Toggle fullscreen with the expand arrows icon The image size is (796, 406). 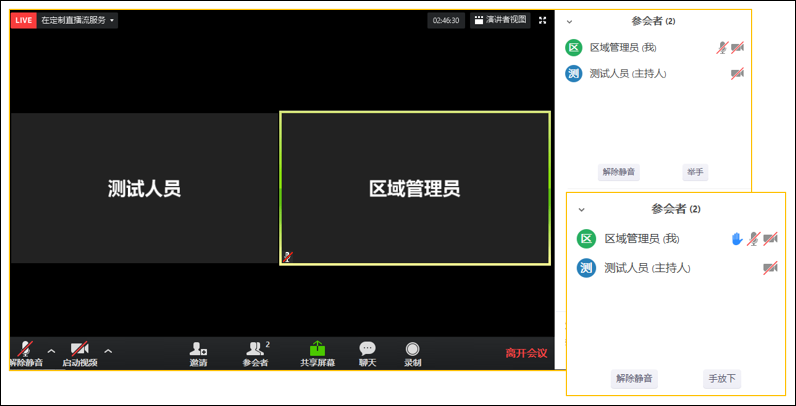pyautogui.click(x=543, y=20)
